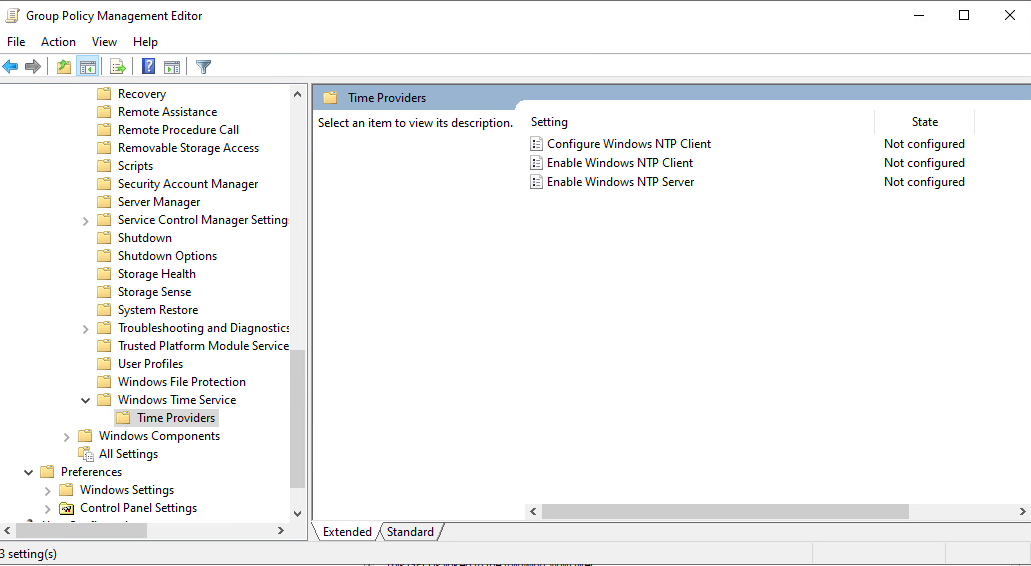Open the View menu
The height and width of the screenshot is (566, 1031).
pos(104,41)
